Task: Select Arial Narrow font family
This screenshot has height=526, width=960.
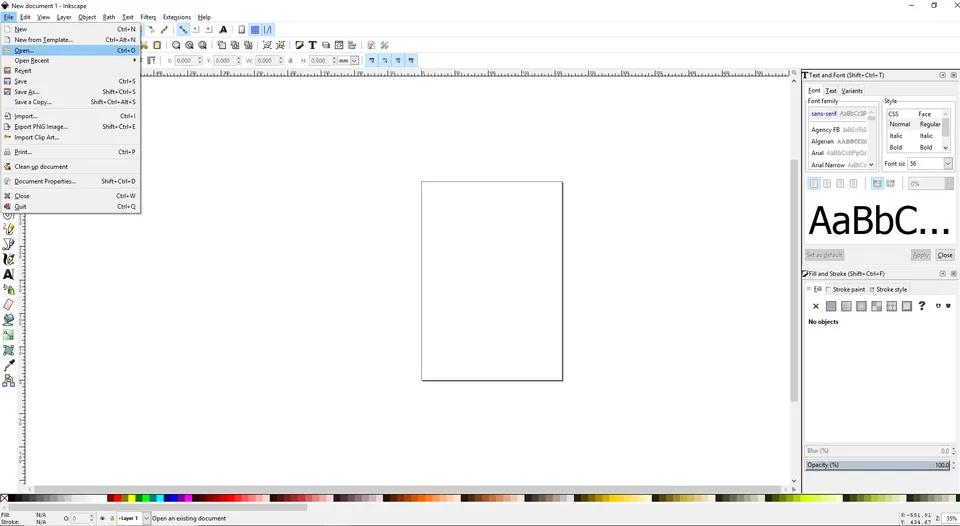Action: (x=840, y=165)
